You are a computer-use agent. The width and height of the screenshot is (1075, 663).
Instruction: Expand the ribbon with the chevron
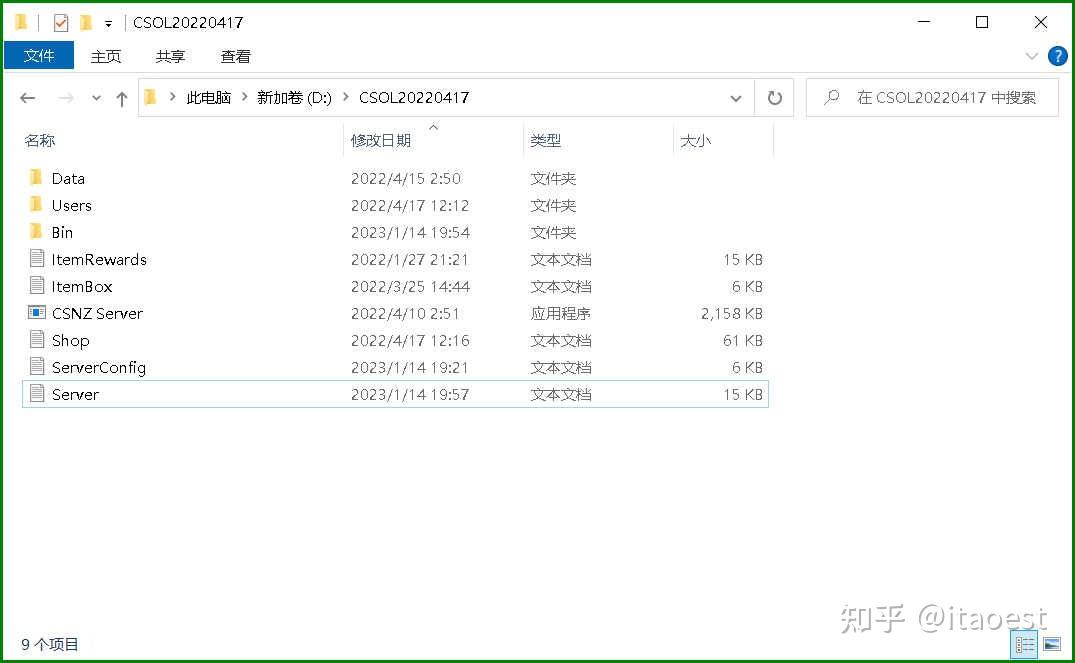tap(1031, 56)
